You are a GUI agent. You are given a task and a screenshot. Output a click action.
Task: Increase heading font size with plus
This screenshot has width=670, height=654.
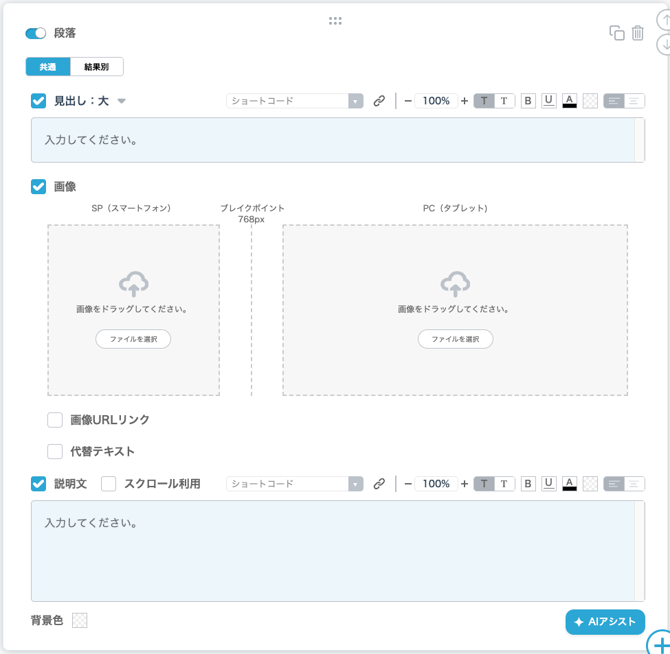click(464, 101)
